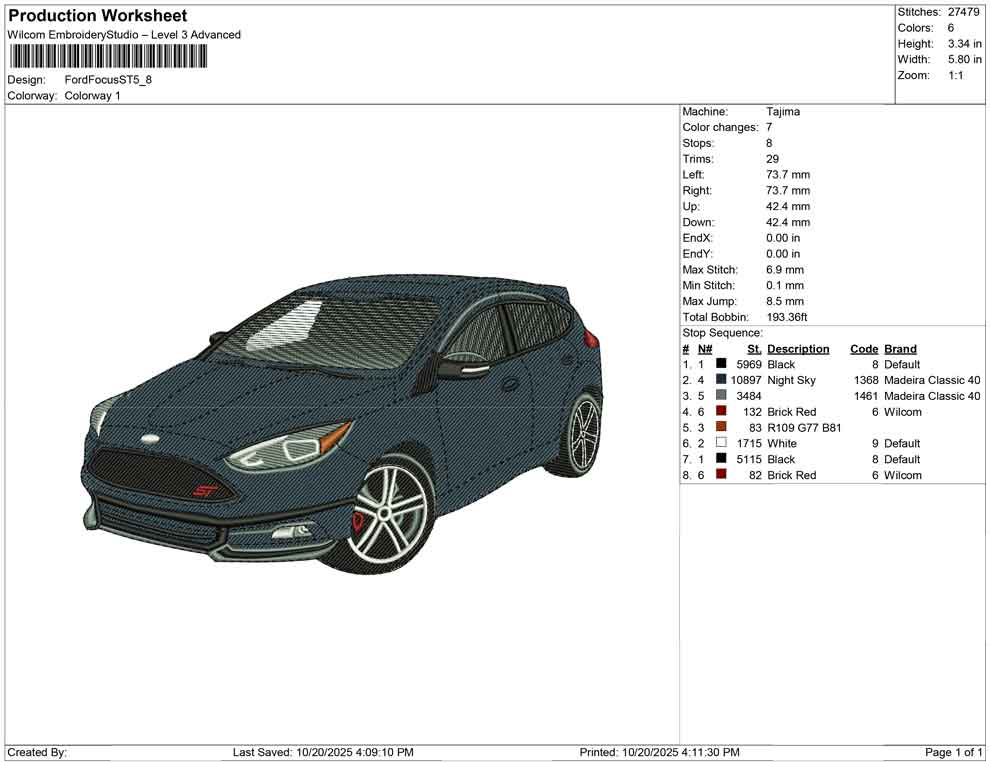
Task: Click the 'Code' column header
Action: click(x=864, y=349)
